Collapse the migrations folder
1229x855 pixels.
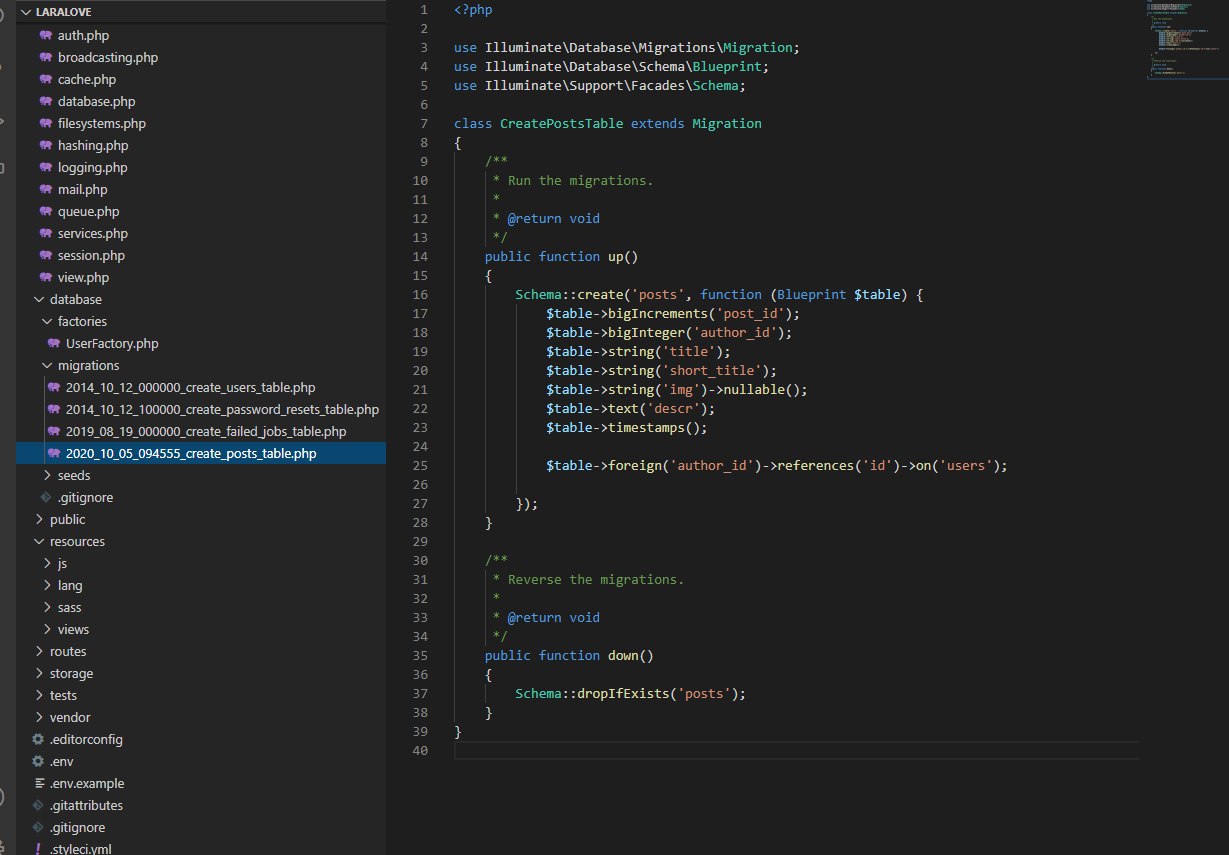47,365
